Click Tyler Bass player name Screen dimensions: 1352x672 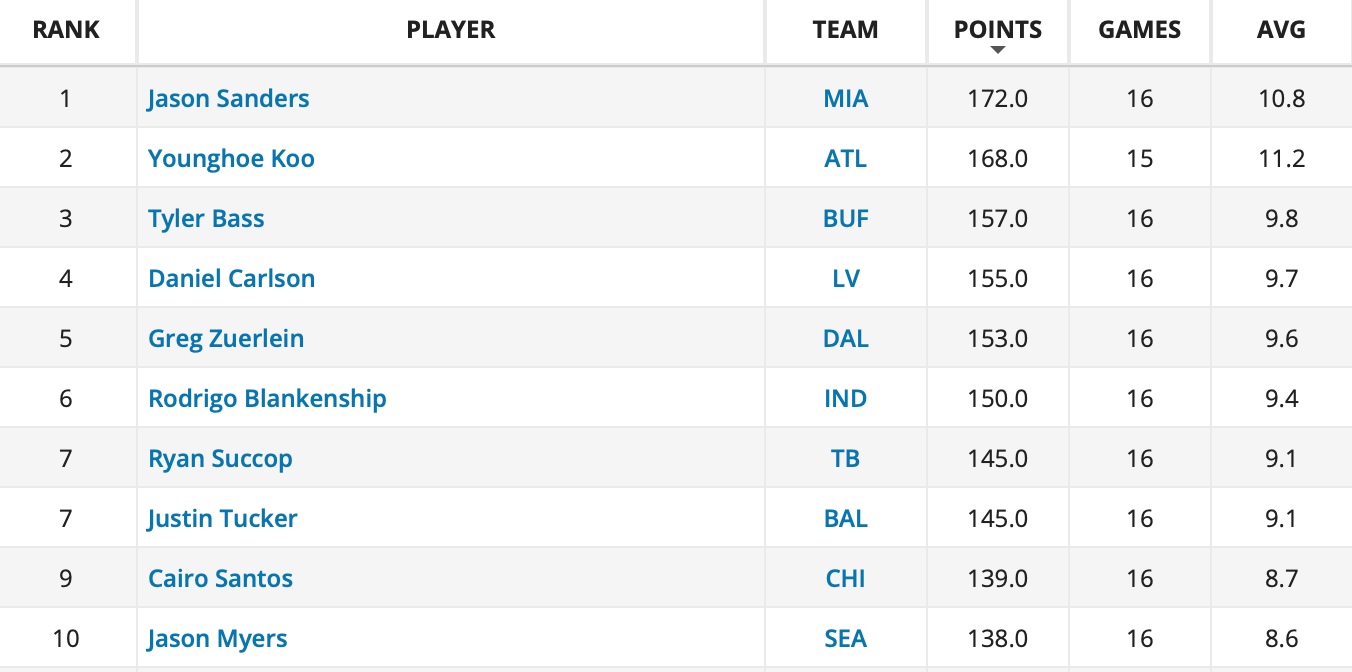pyautogui.click(x=206, y=218)
